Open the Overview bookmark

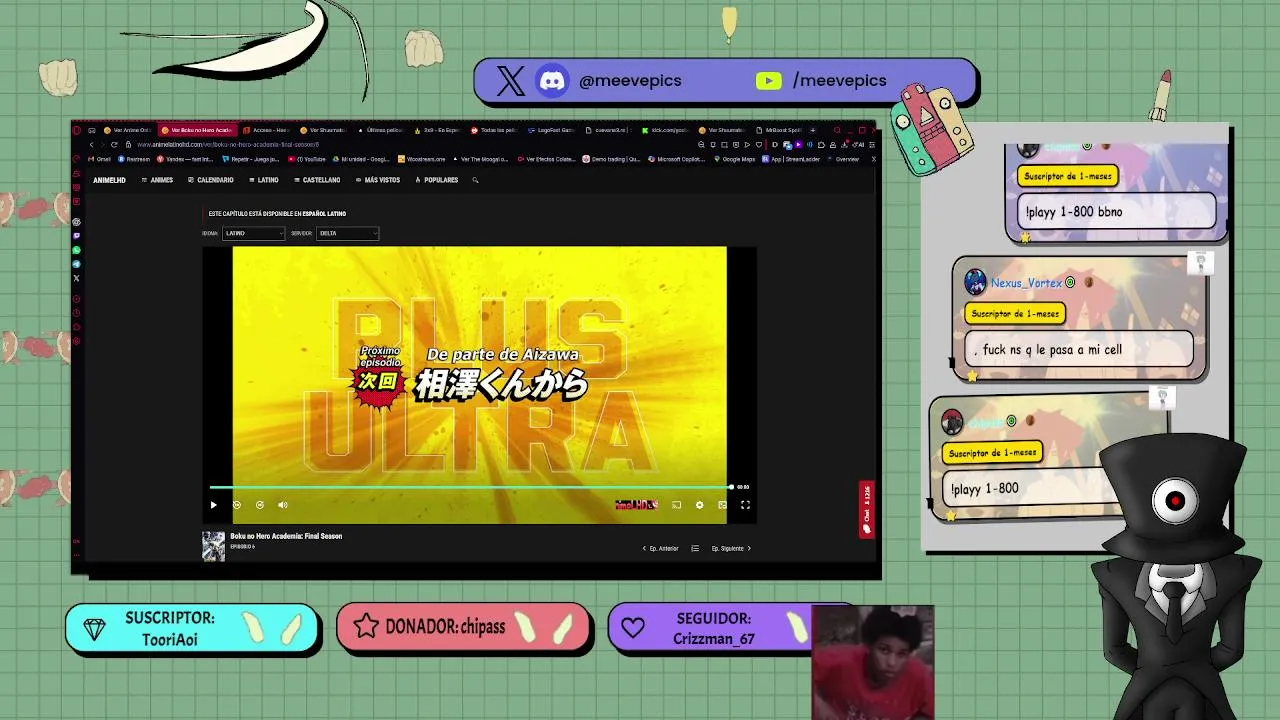pyautogui.click(x=843, y=159)
